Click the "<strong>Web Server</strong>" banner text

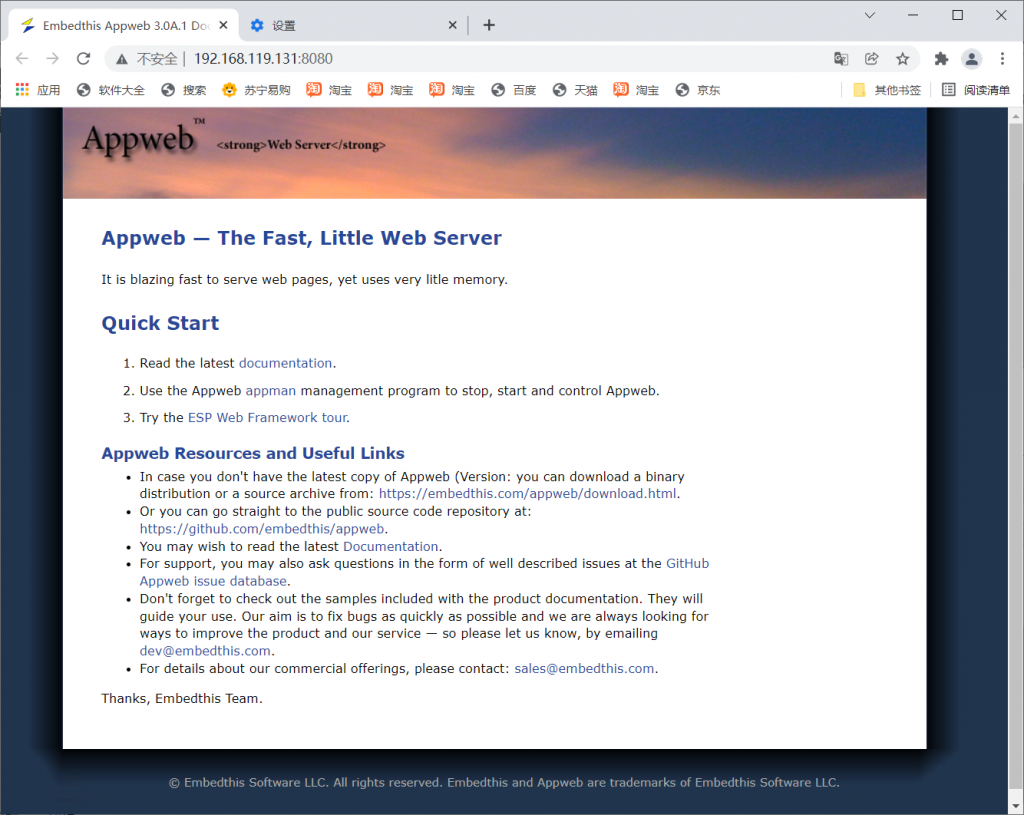coord(301,145)
